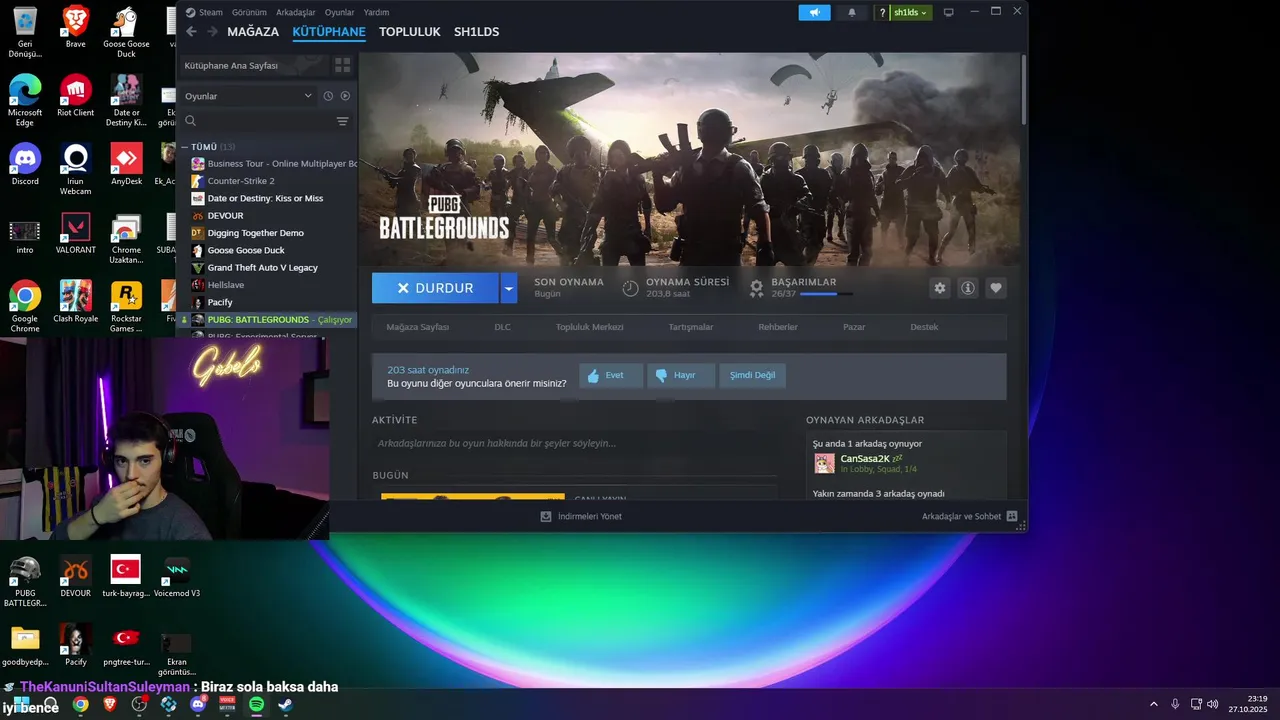Open Microsoft Edge desktop shortcut
1280x720 pixels.
25,101
